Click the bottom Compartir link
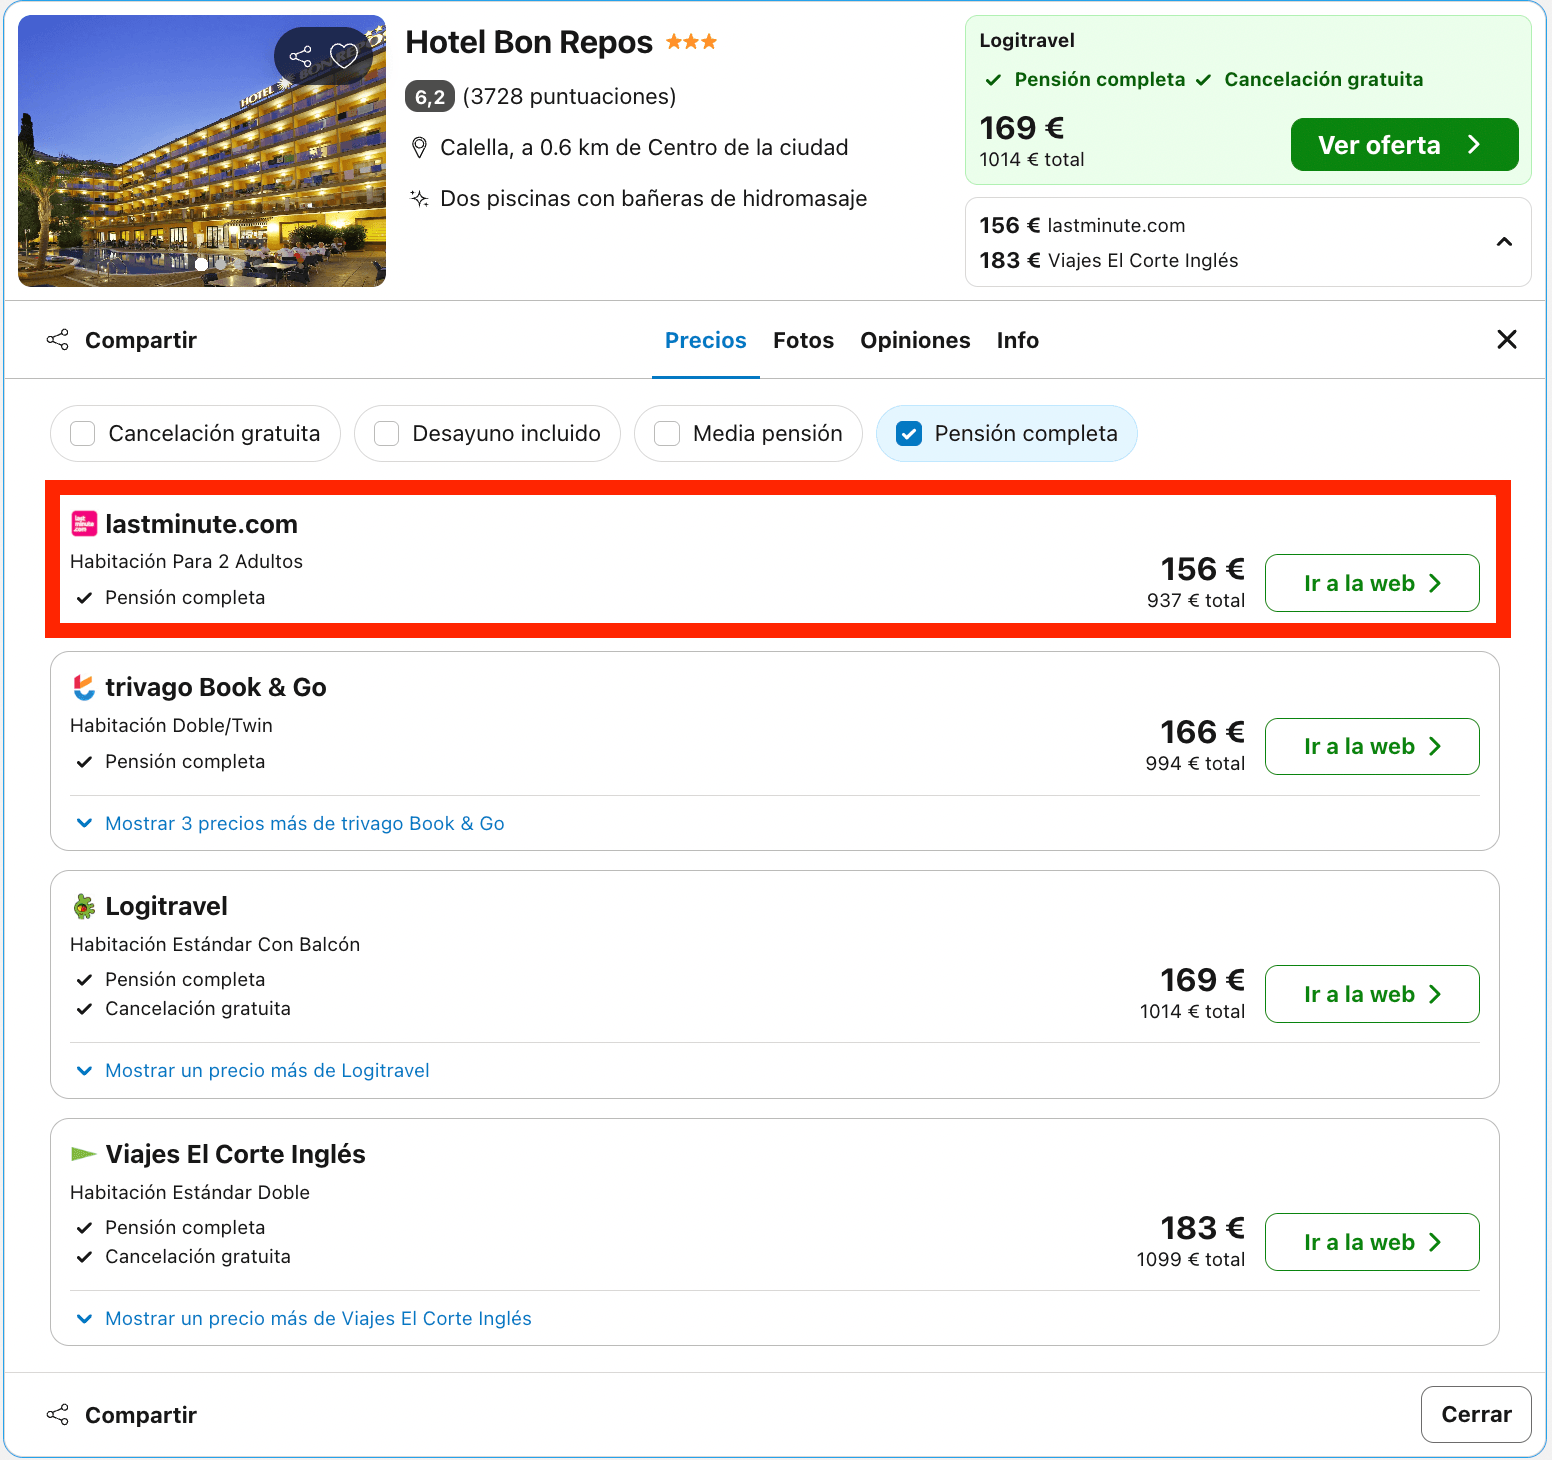 141,1415
